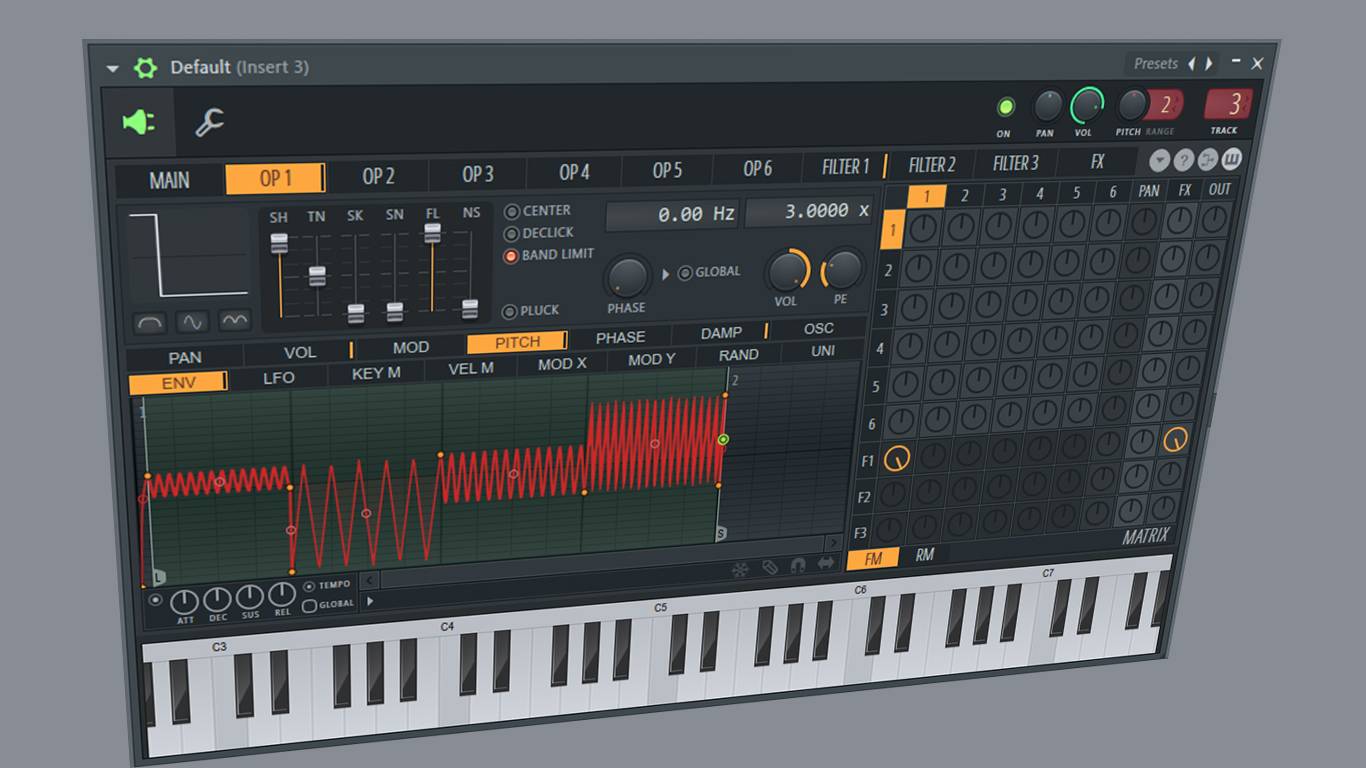Toggle the envelope enable dot beside ATT

[x=154, y=600]
